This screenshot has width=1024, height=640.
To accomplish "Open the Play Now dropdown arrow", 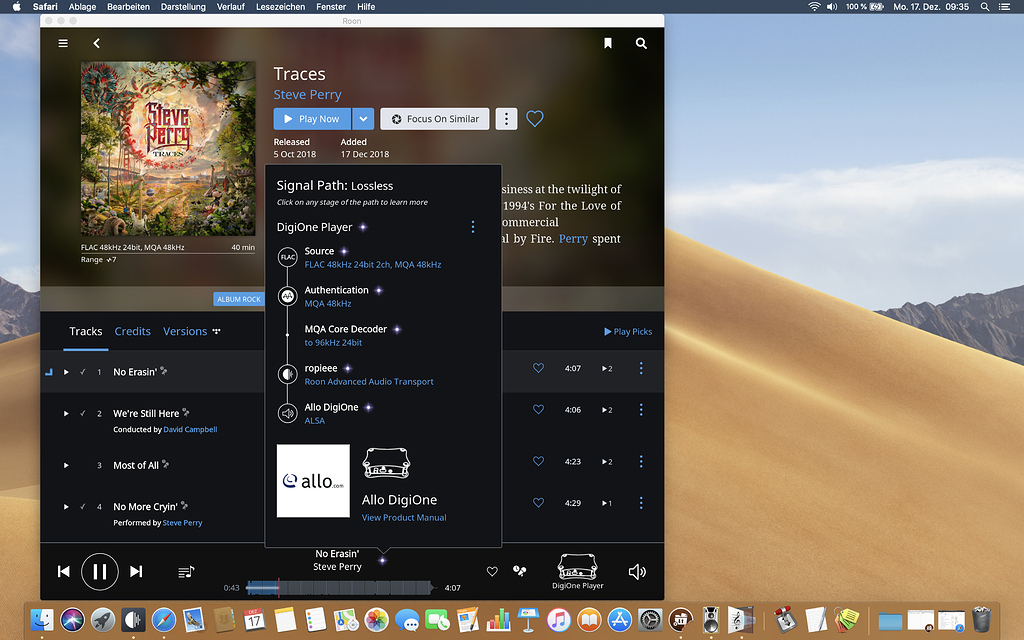I will (362, 118).
